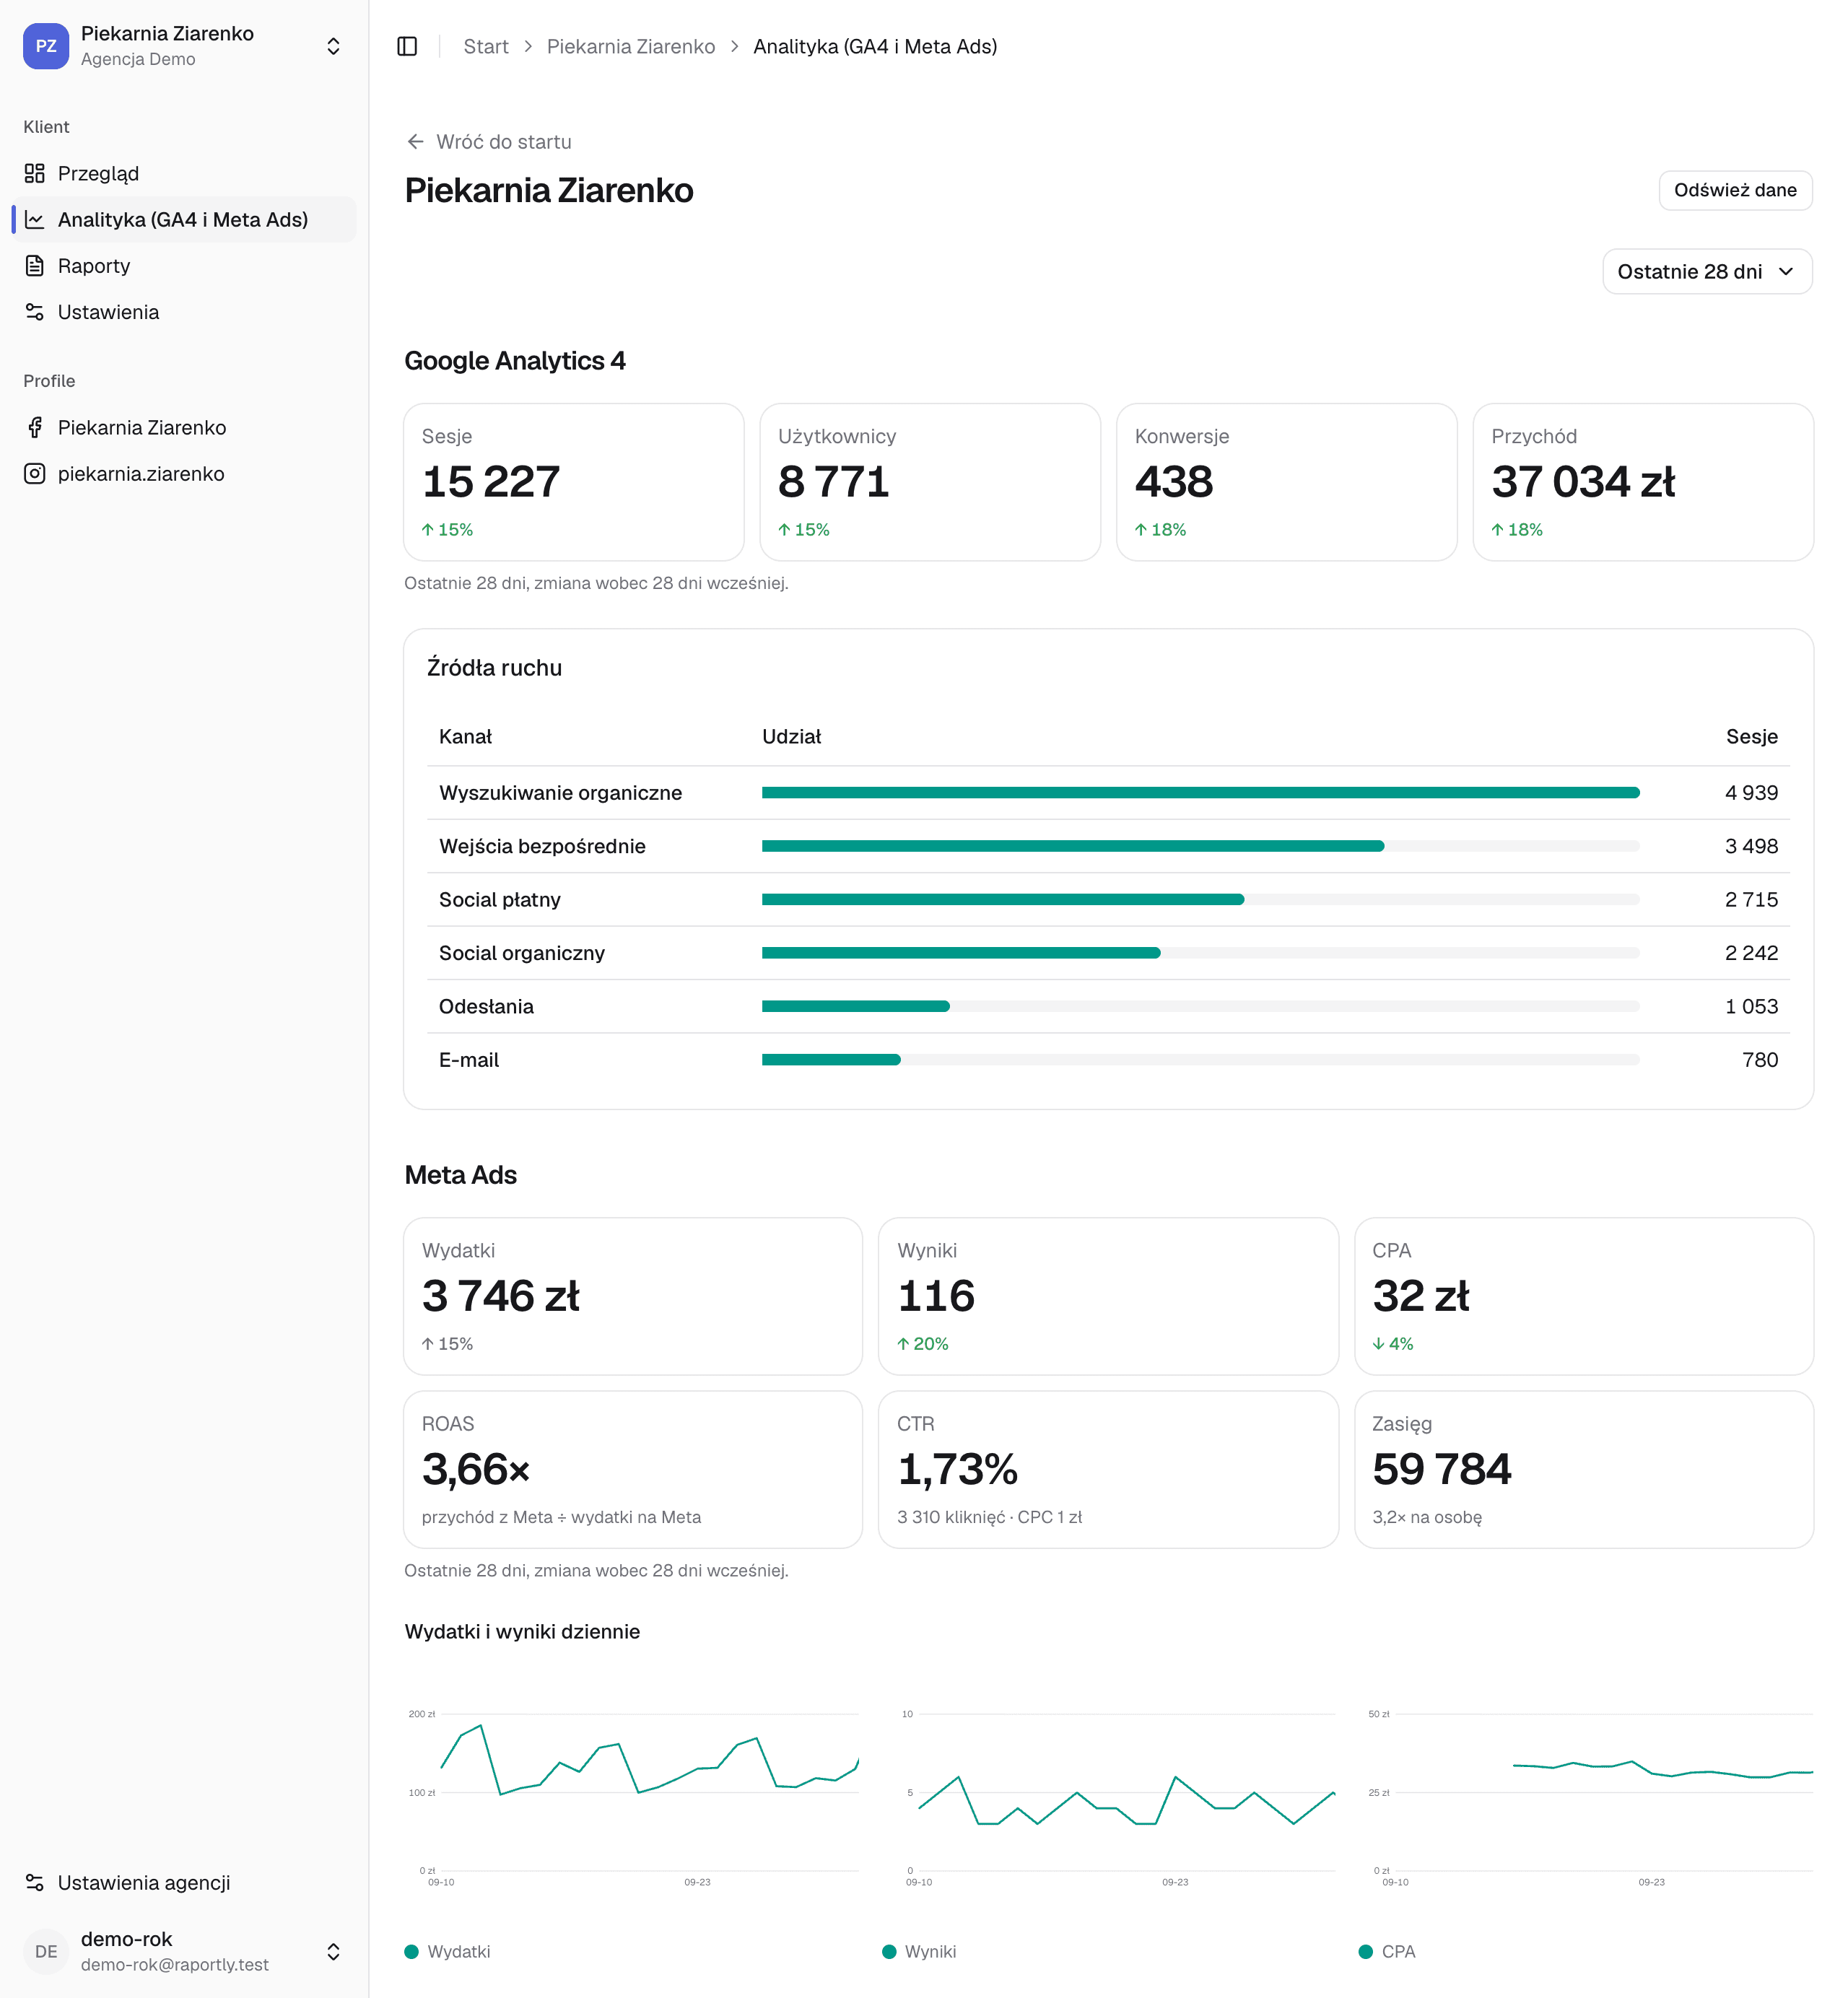Expand the Piekarnia Ziarenko workspace switcher
Image resolution: width=1848 pixels, height=1998 pixels.
(x=333, y=46)
